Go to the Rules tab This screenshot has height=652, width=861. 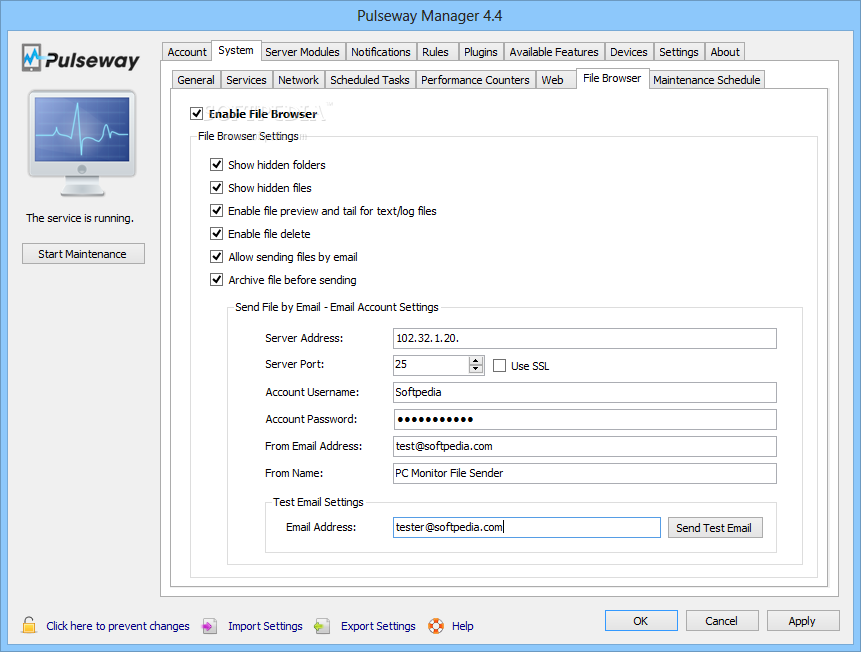tap(435, 52)
